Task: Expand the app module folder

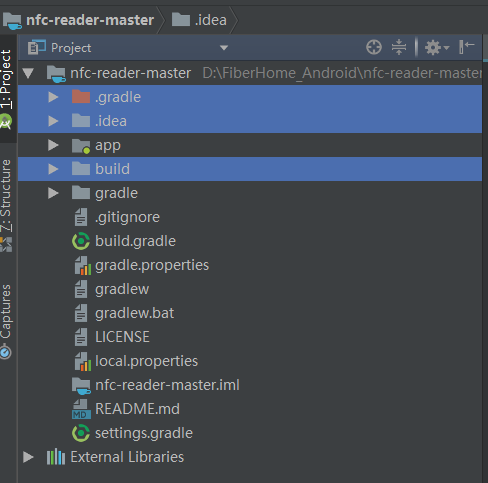Action: 53,145
